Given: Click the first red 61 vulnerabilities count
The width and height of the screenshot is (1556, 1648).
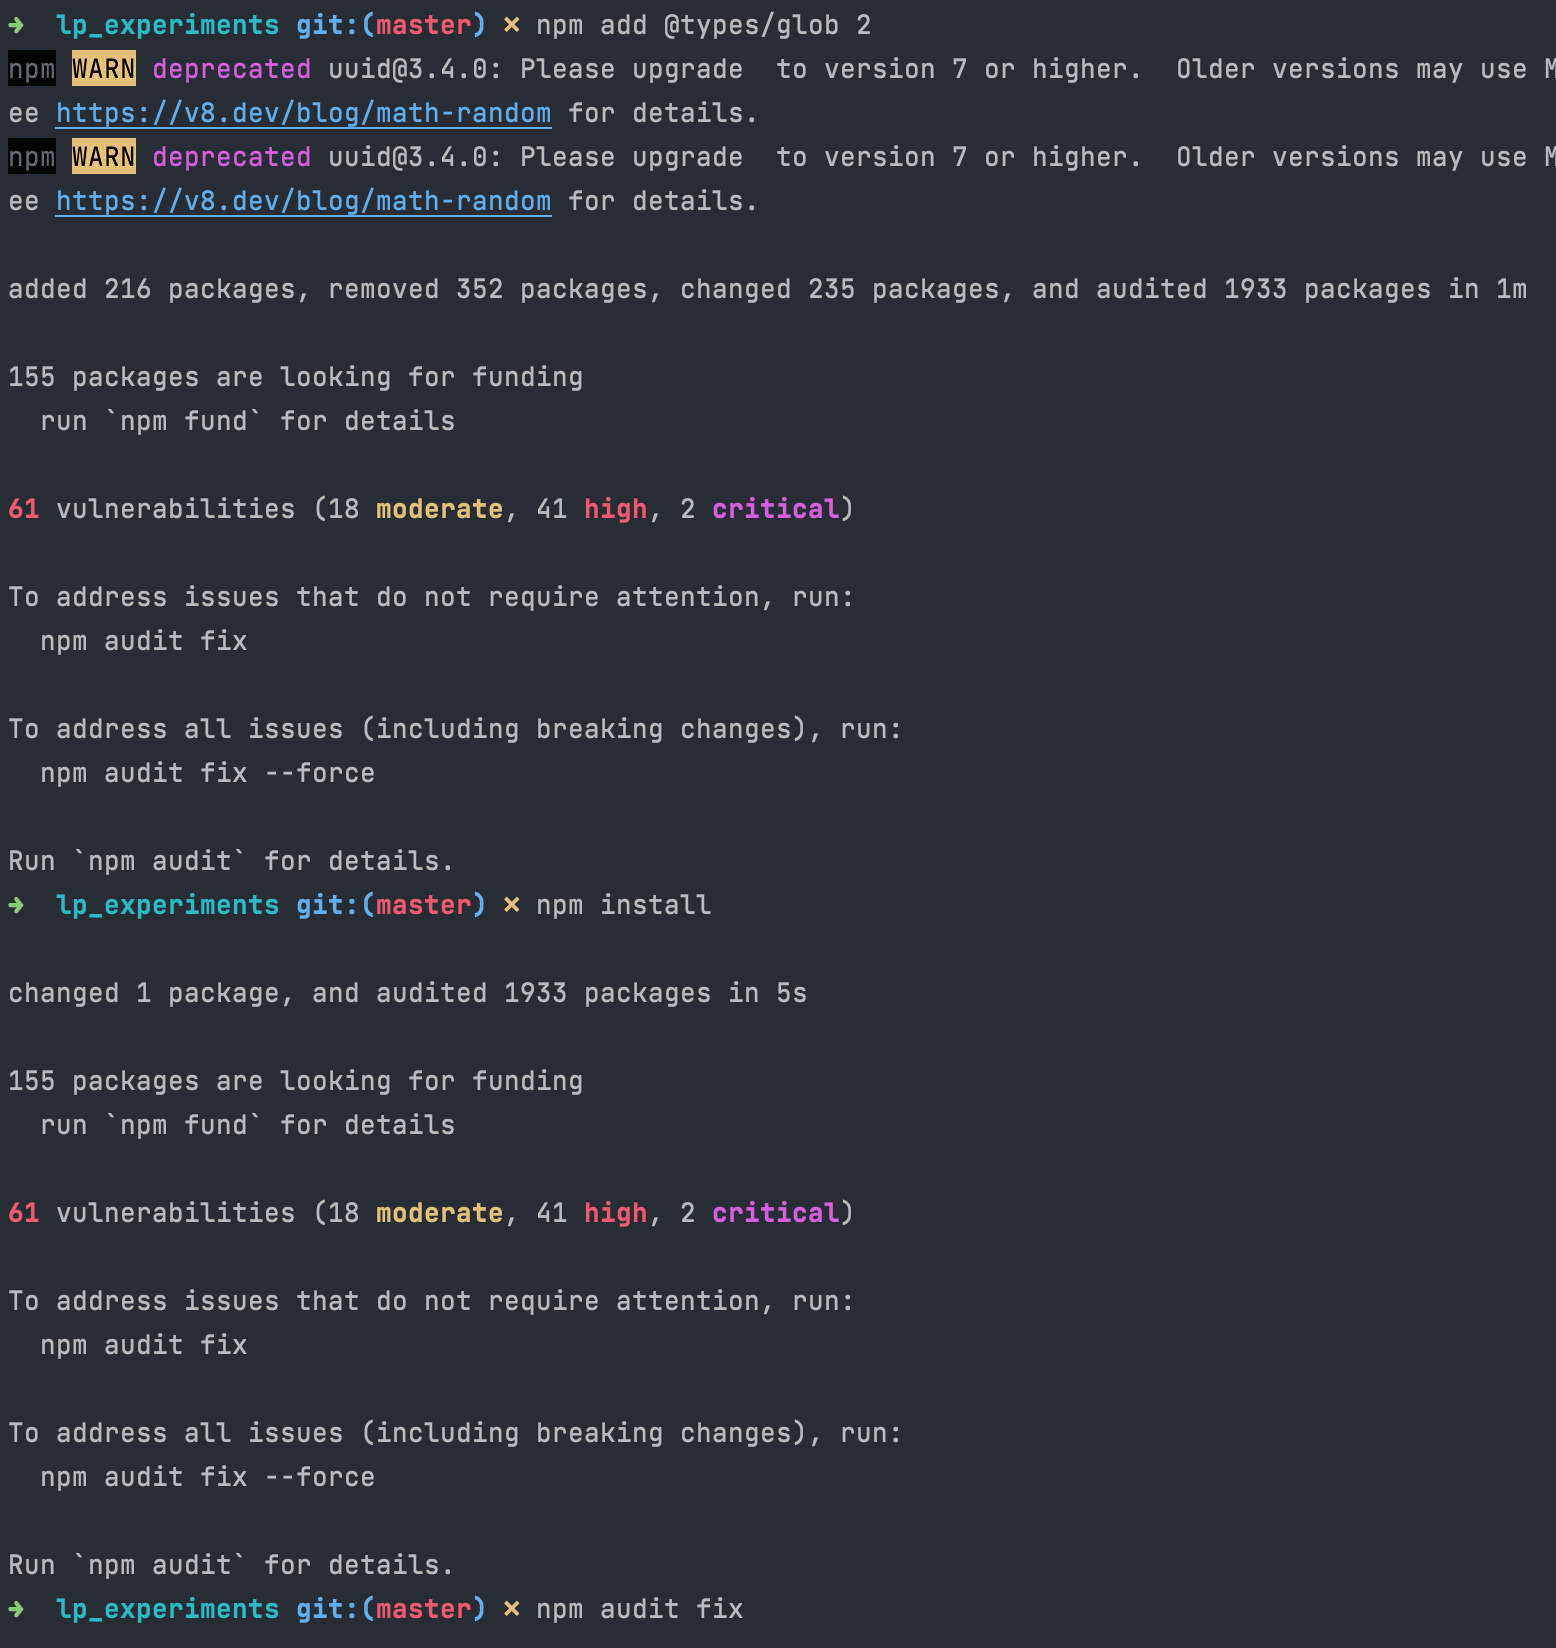Looking at the screenshot, I should coord(24,509).
